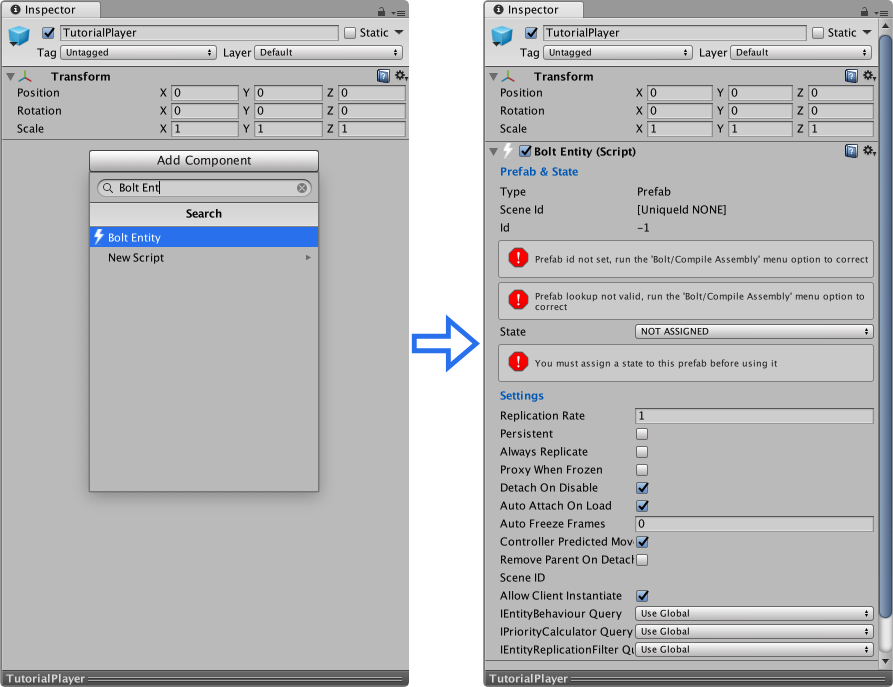
Task: Select the Inspector tab in right panel
Action: (534, 10)
